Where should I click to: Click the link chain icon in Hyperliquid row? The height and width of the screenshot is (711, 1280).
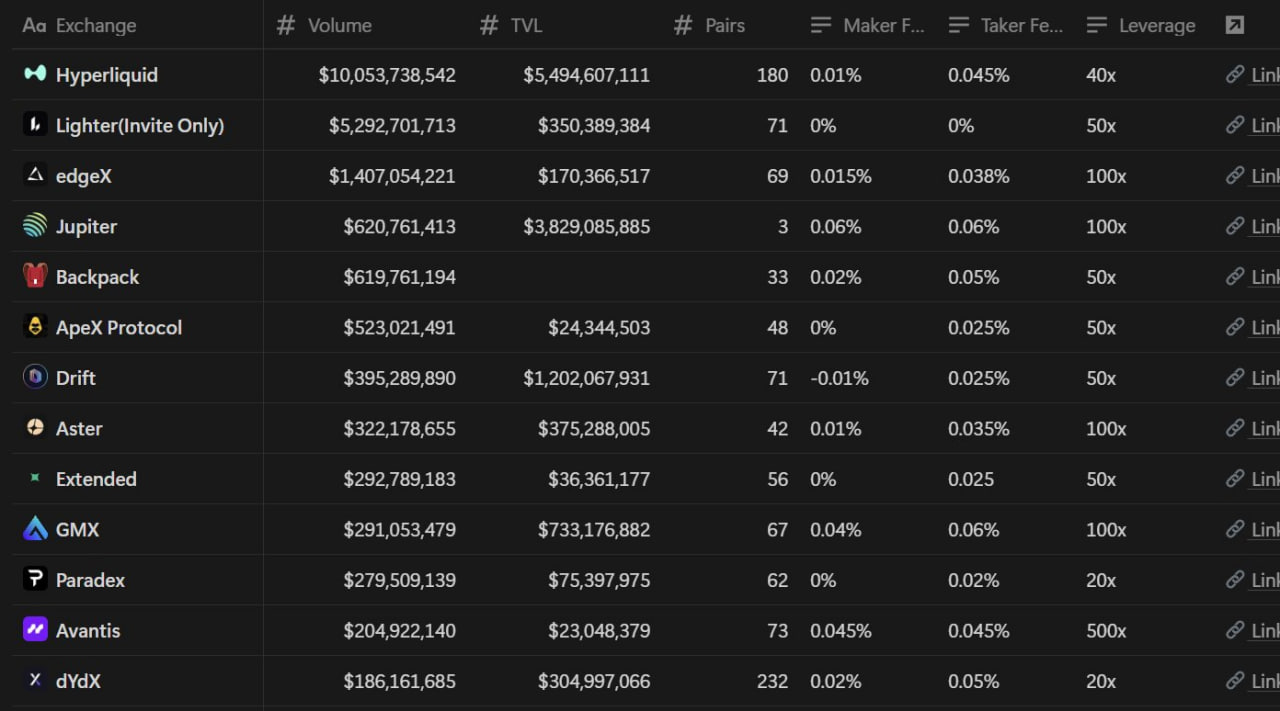(x=1235, y=75)
